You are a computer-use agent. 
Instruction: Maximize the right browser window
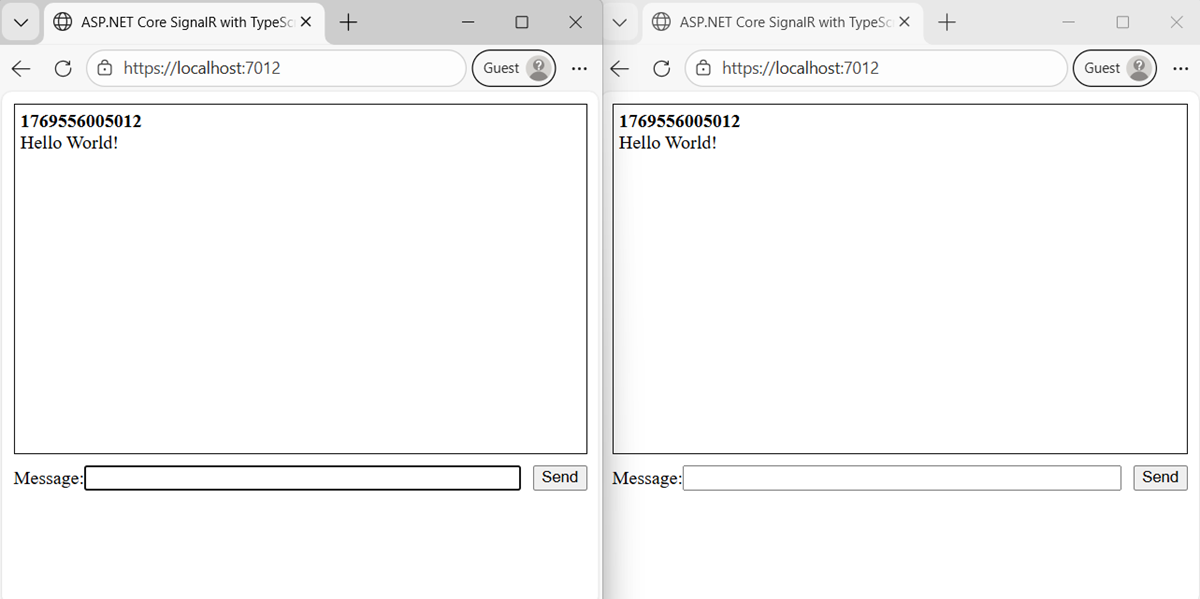(1122, 22)
